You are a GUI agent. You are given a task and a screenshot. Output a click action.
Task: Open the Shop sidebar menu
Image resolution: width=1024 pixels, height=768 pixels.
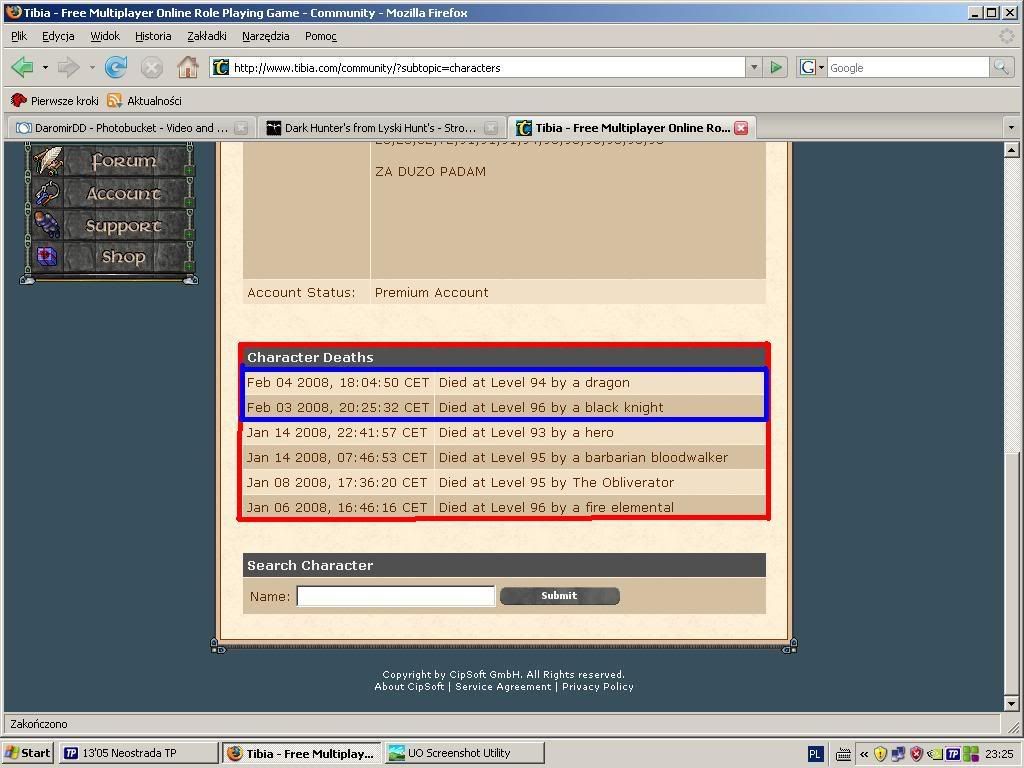123,257
